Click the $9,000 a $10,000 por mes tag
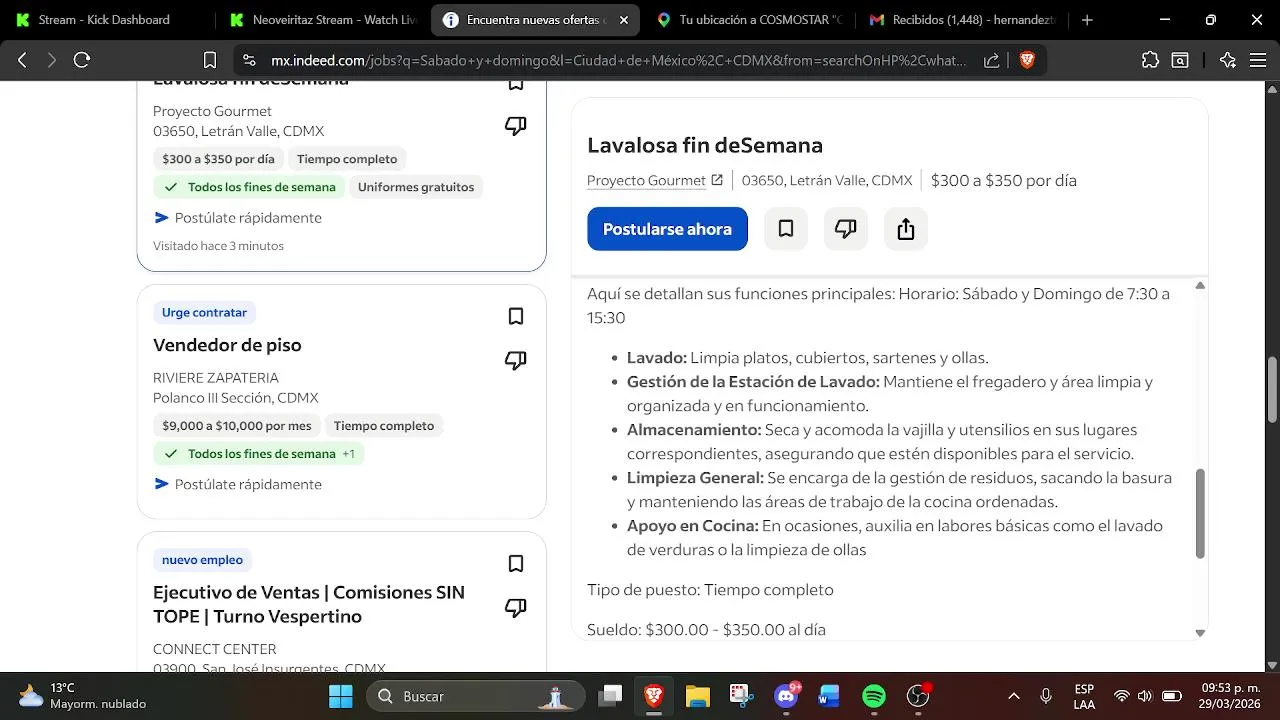Image resolution: width=1280 pixels, height=720 pixels. pyautogui.click(x=237, y=426)
